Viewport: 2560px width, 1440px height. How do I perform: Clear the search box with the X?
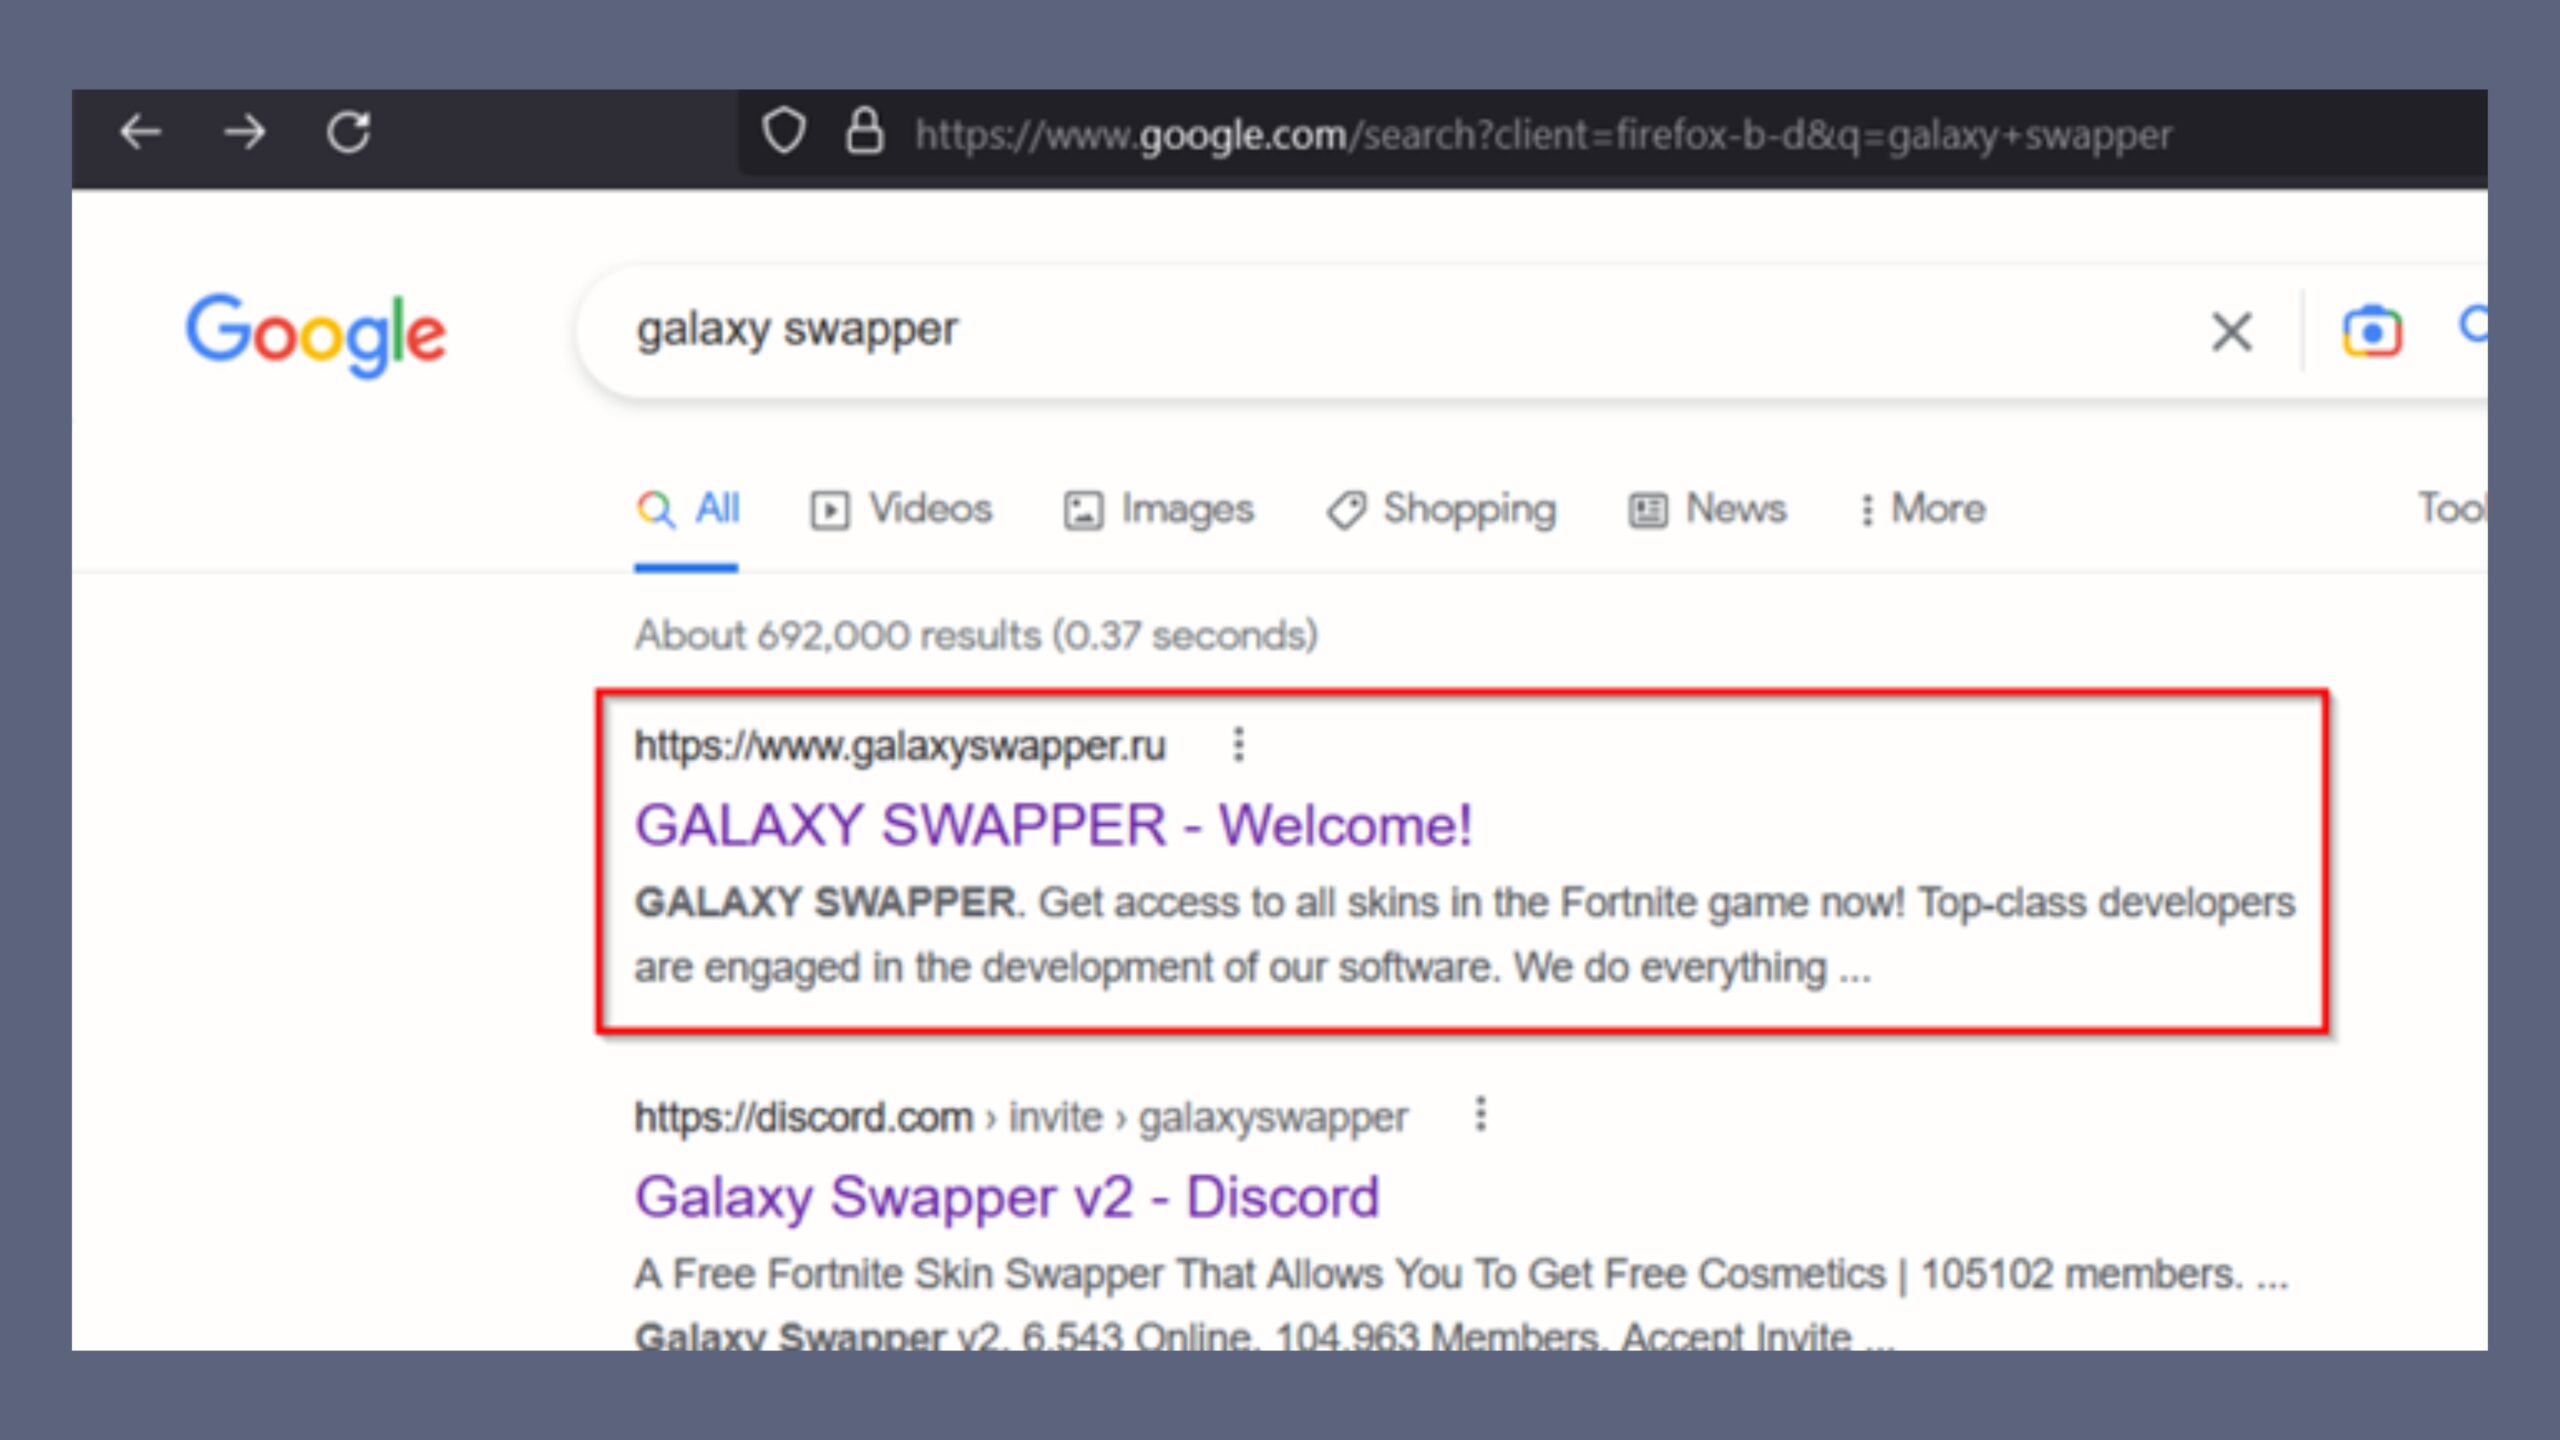click(x=2231, y=332)
